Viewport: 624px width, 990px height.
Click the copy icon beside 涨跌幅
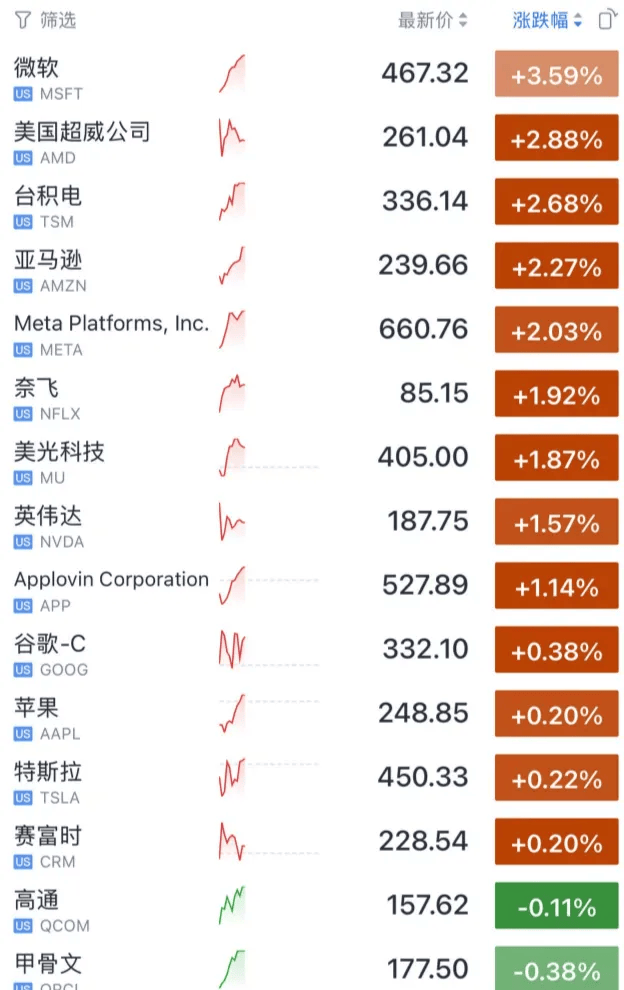tap(606, 20)
